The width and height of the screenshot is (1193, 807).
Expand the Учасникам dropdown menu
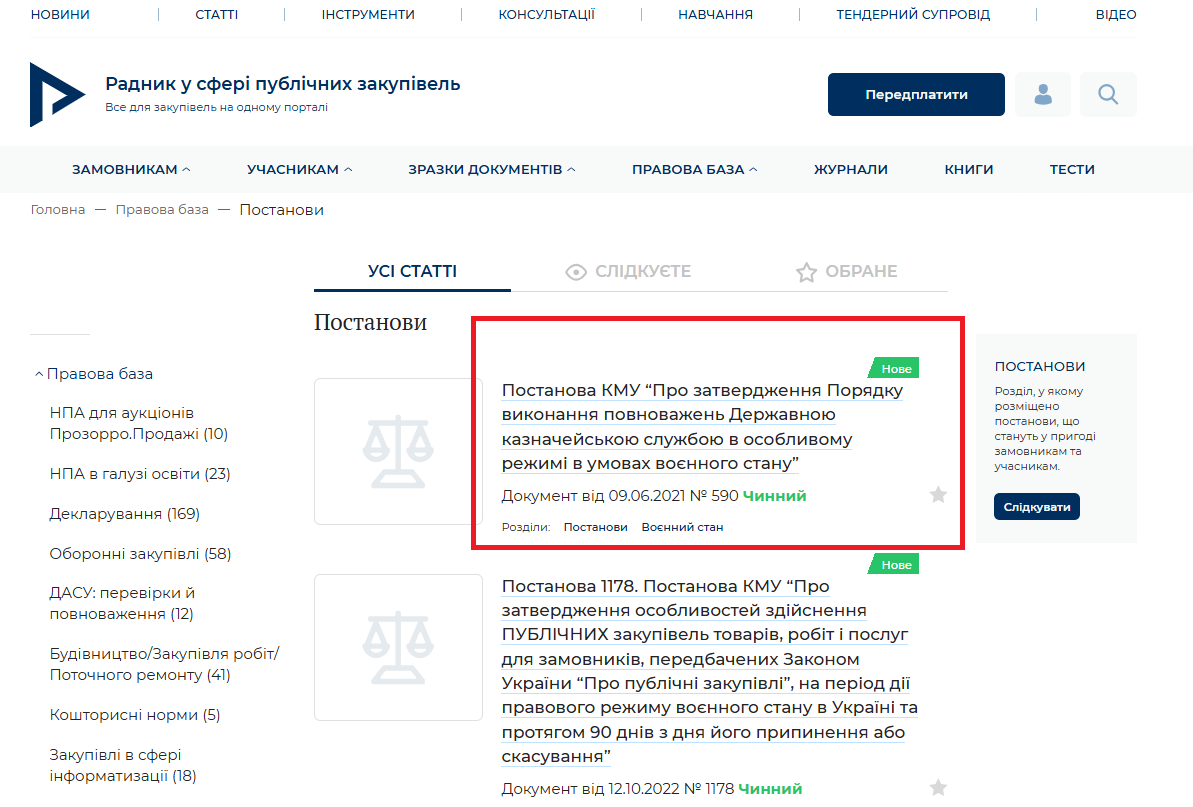pyautogui.click(x=299, y=170)
